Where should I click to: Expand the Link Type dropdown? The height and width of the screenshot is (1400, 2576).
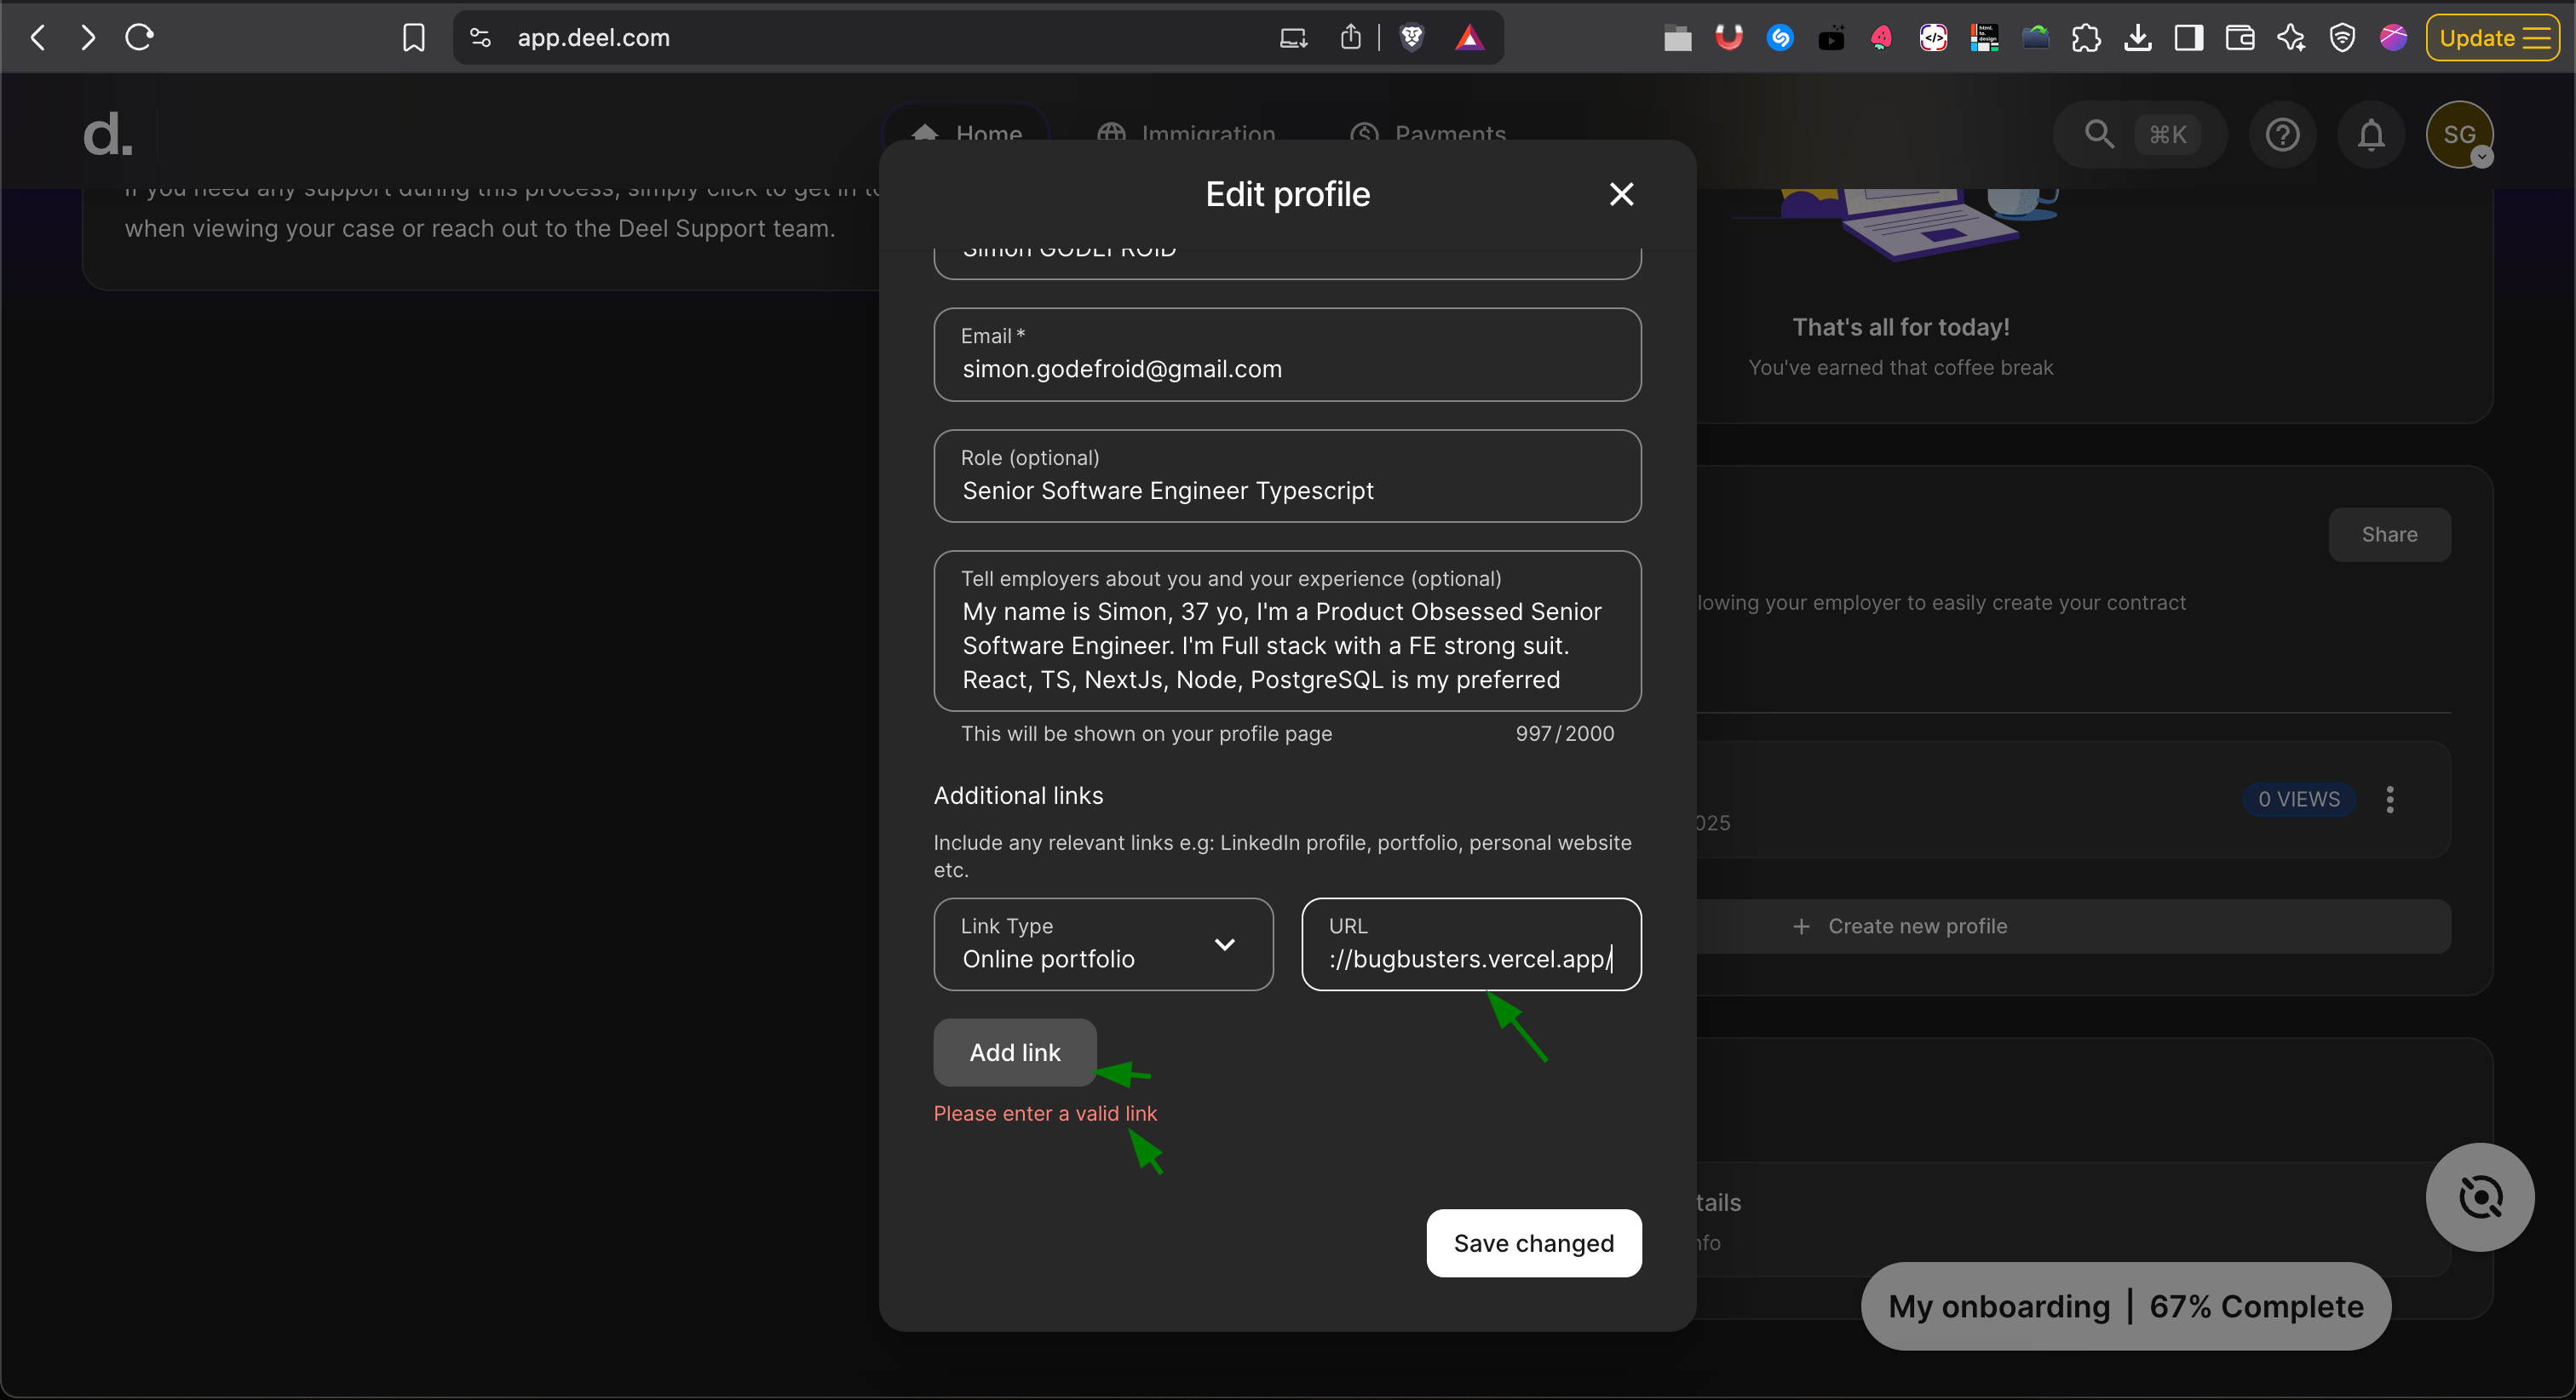1103,945
